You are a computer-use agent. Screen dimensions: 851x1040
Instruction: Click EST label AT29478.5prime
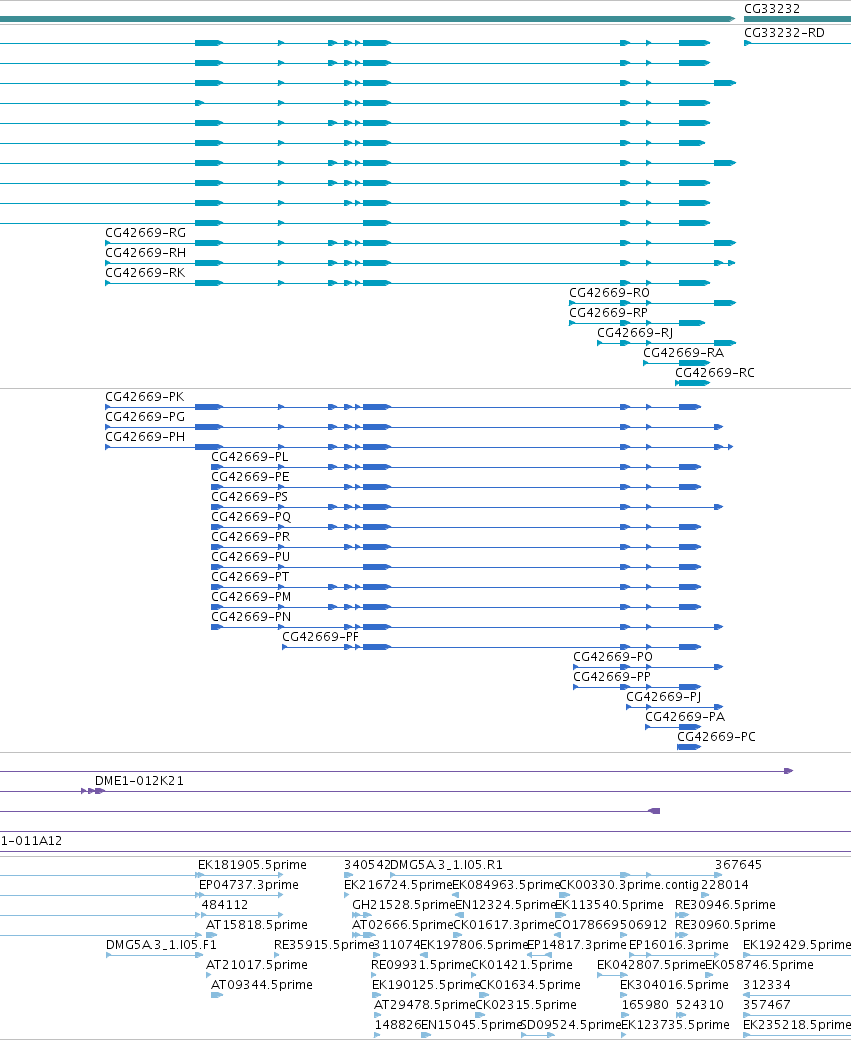(x=425, y=1005)
